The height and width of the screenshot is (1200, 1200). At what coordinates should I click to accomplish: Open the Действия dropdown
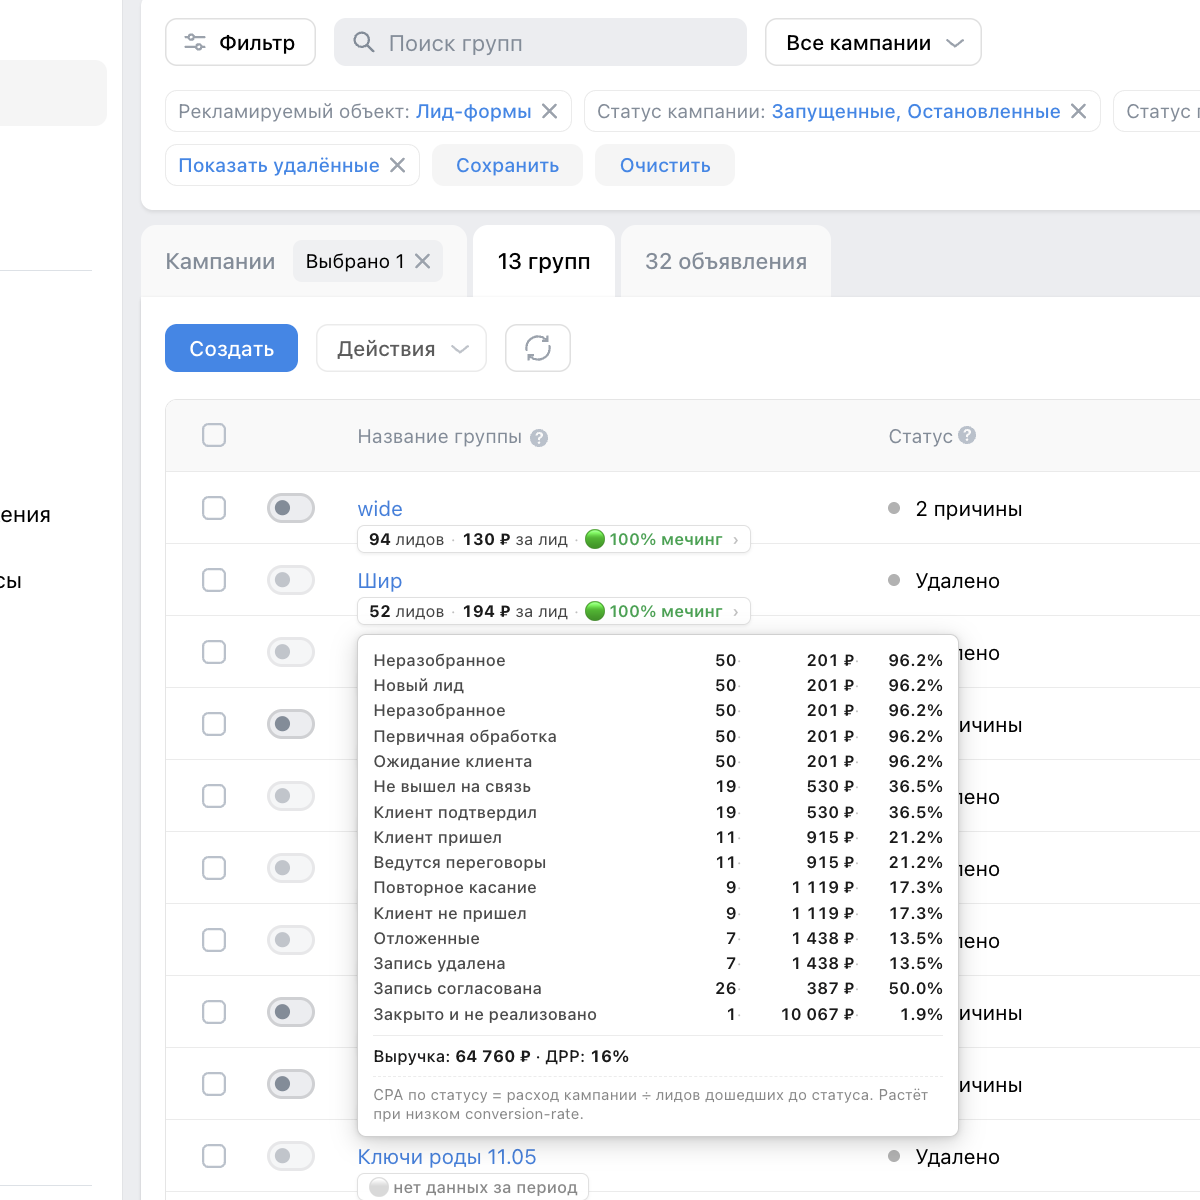click(x=401, y=348)
